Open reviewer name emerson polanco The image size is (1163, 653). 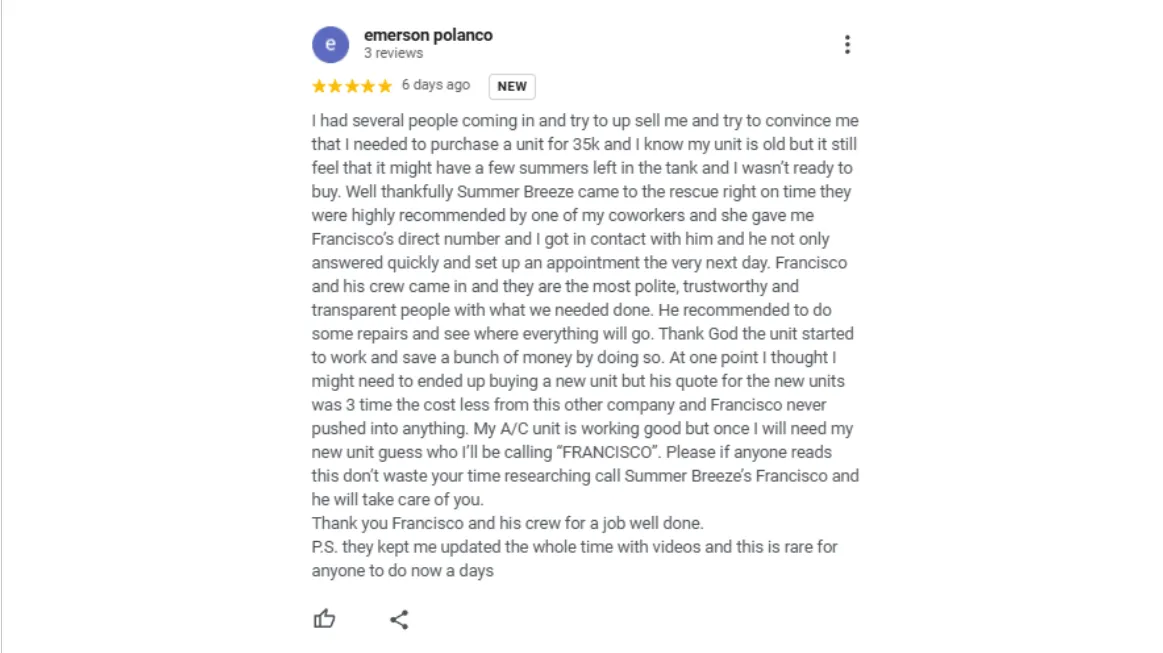point(428,35)
